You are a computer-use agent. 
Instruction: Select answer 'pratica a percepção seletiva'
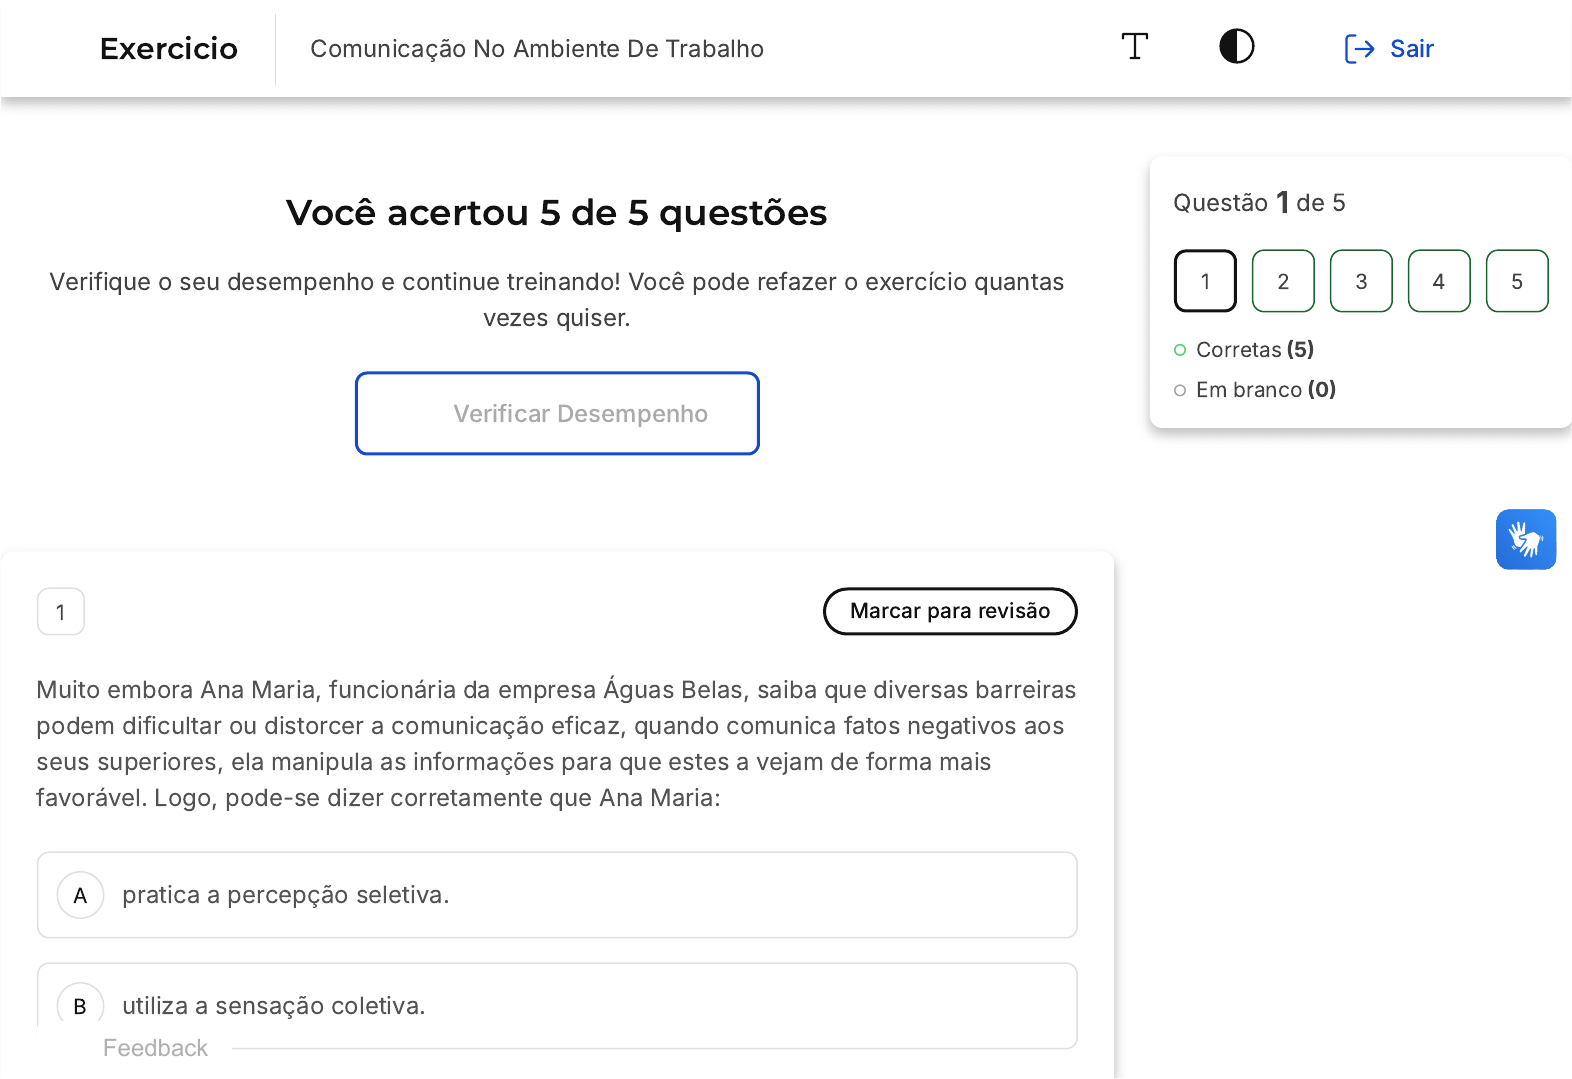click(285, 895)
